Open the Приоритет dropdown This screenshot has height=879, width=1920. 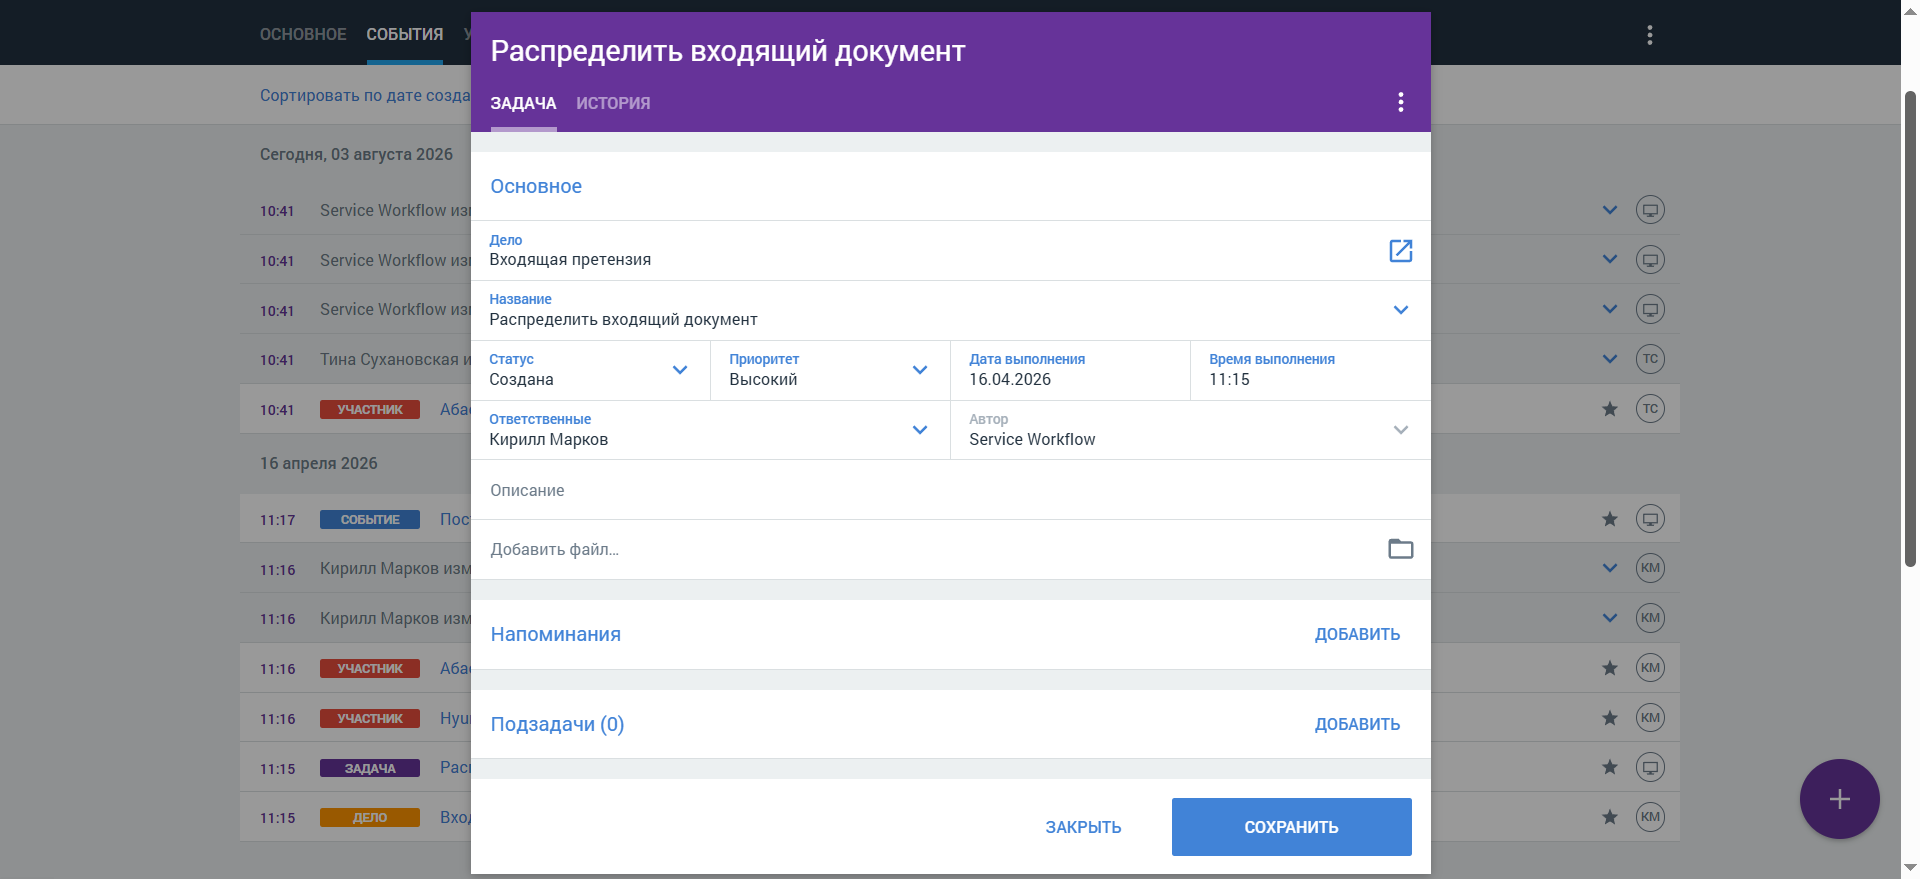(x=919, y=370)
